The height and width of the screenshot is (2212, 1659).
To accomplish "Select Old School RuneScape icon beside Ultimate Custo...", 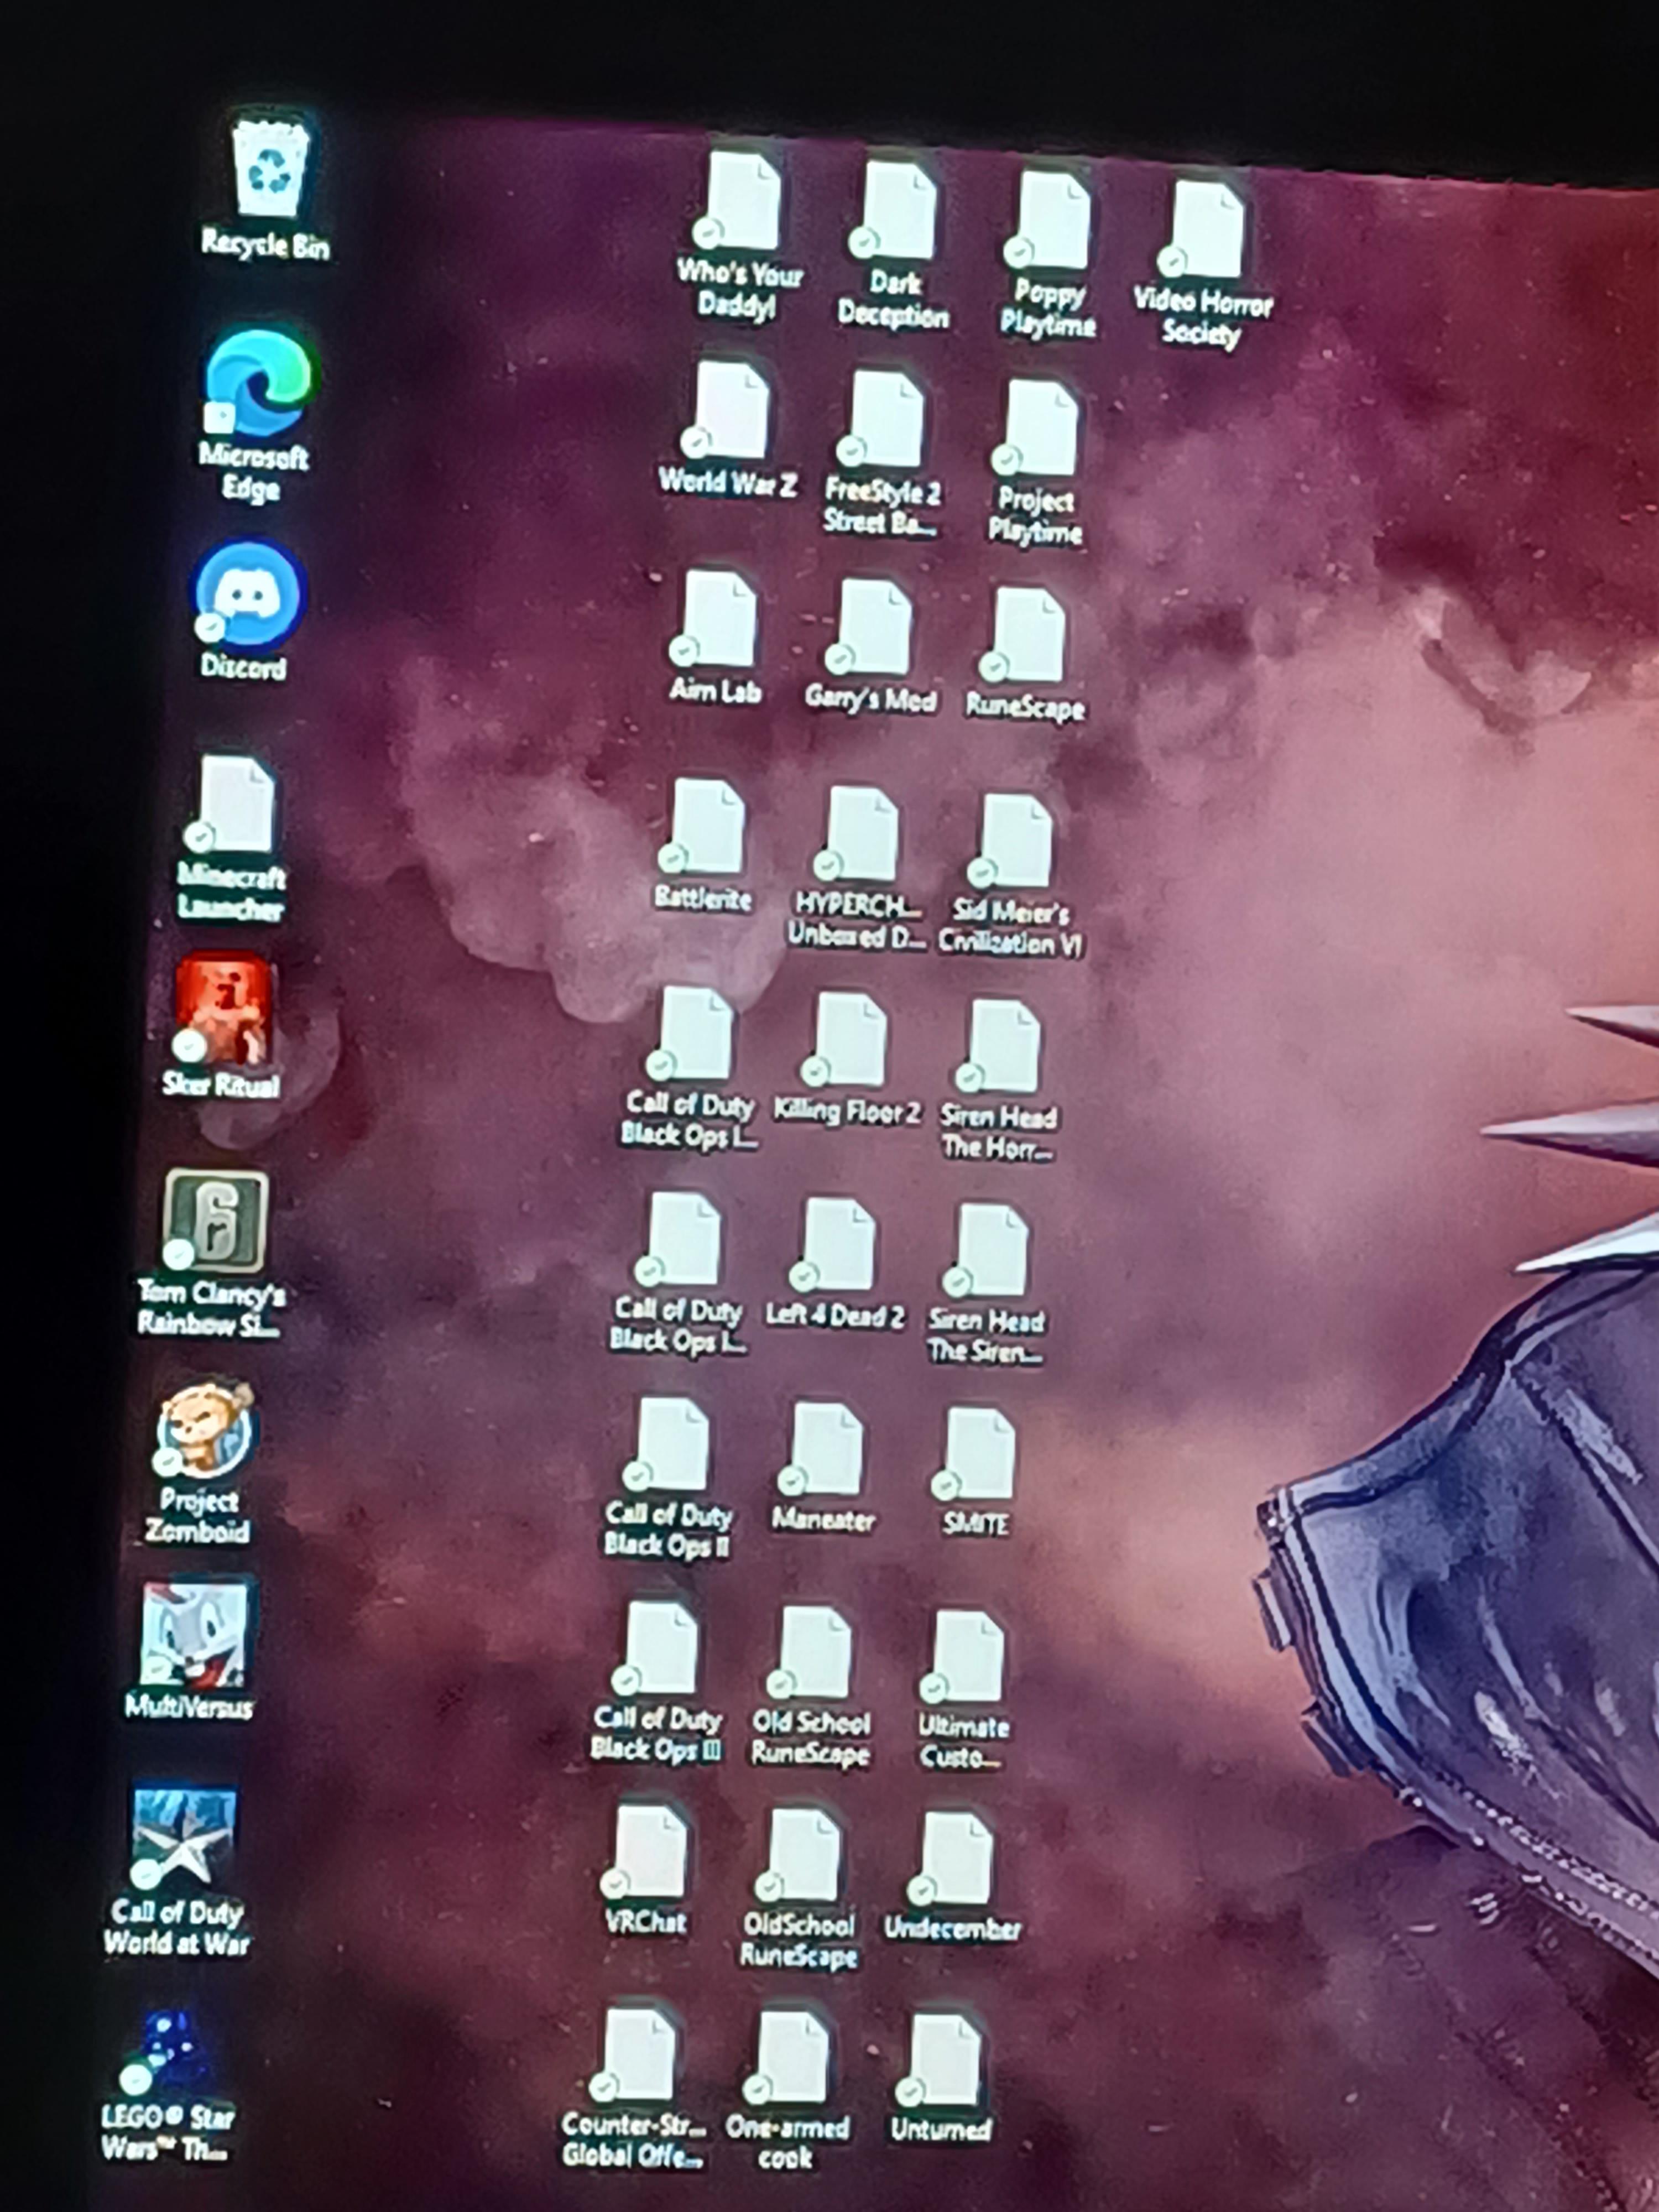I will tap(812, 1688).
